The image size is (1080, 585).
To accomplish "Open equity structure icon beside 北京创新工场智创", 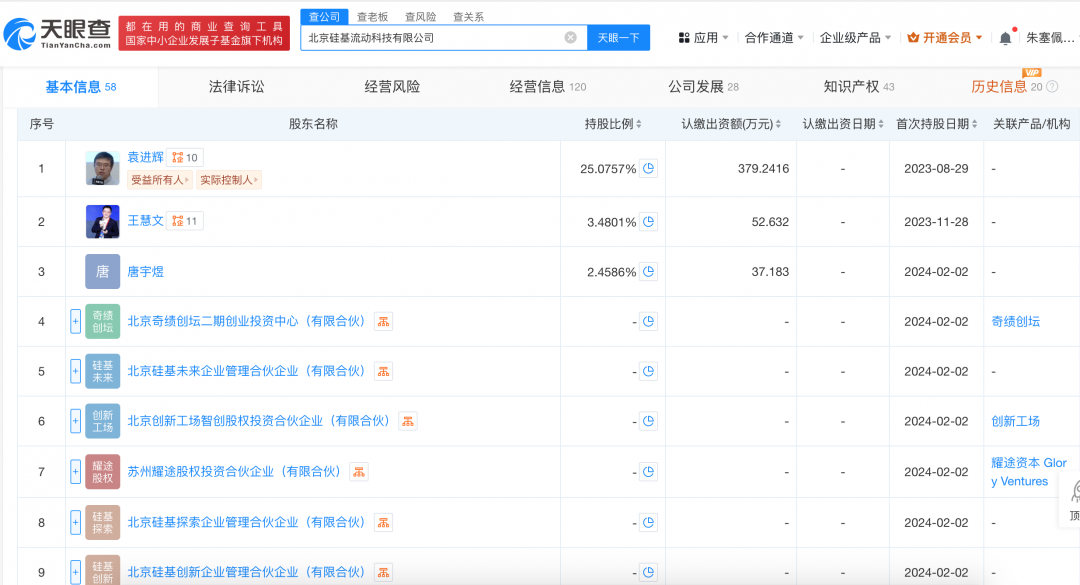I will (x=407, y=421).
